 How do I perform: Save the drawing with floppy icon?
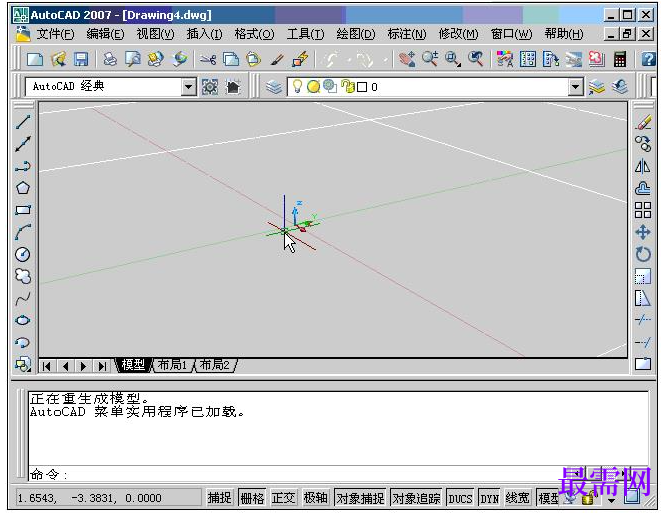[x=81, y=59]
